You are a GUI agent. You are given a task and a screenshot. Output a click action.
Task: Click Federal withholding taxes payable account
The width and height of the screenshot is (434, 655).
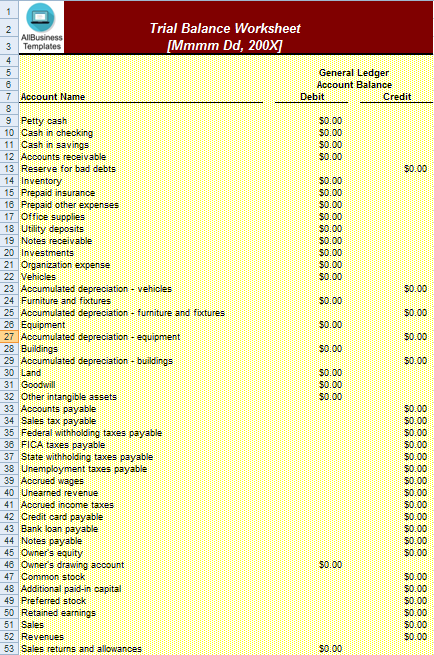tap(91, 433)
